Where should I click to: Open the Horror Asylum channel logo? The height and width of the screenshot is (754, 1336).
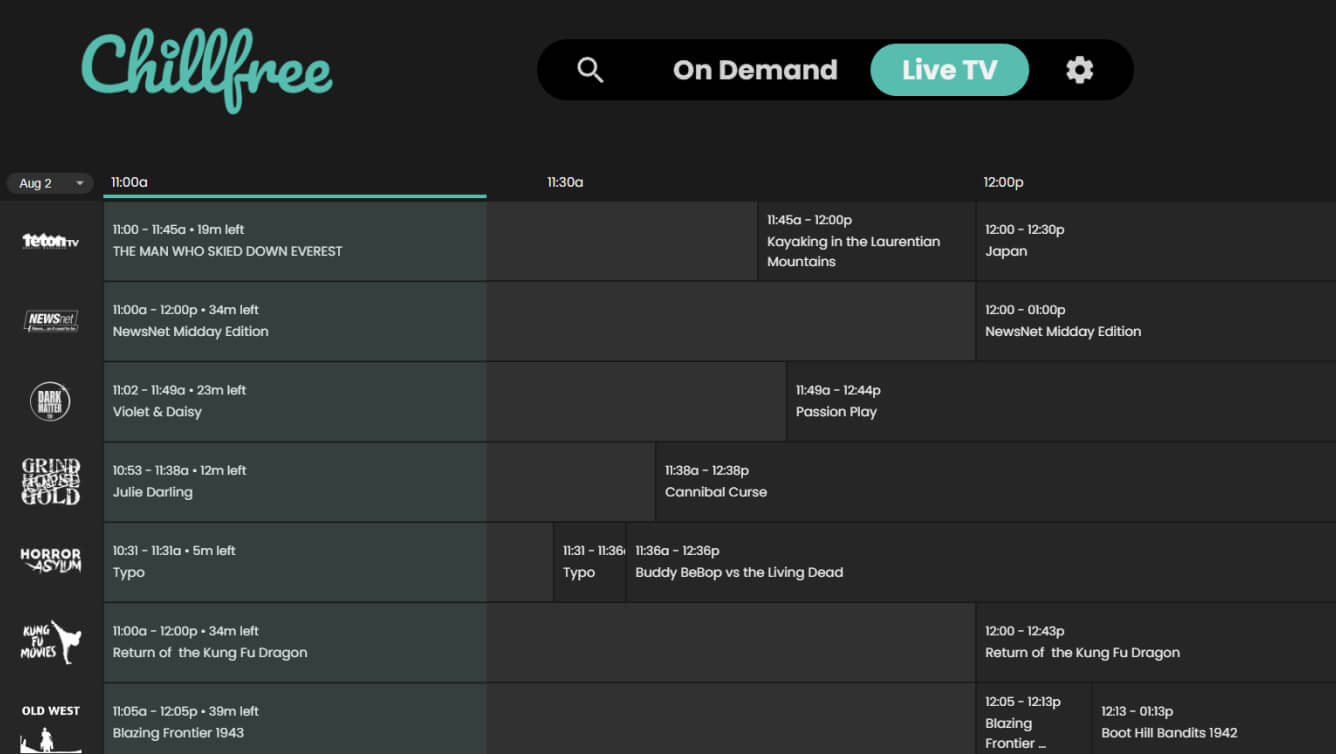50,561
